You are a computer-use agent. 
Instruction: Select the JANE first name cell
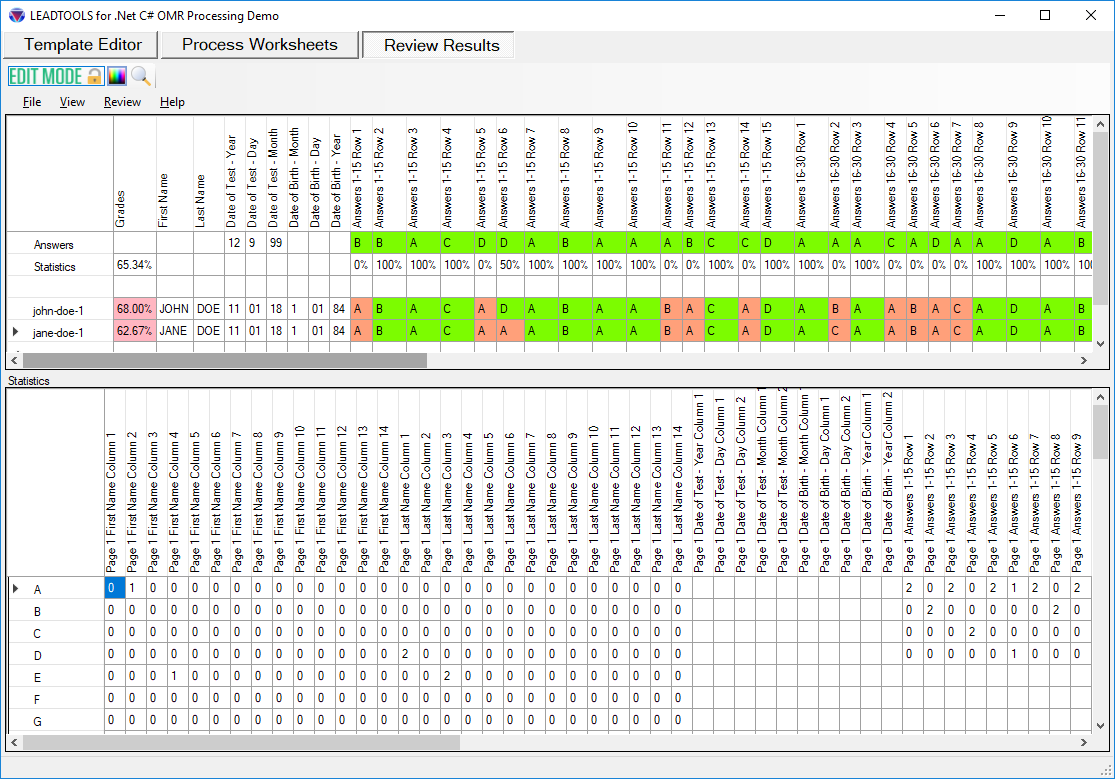[174, 332]
